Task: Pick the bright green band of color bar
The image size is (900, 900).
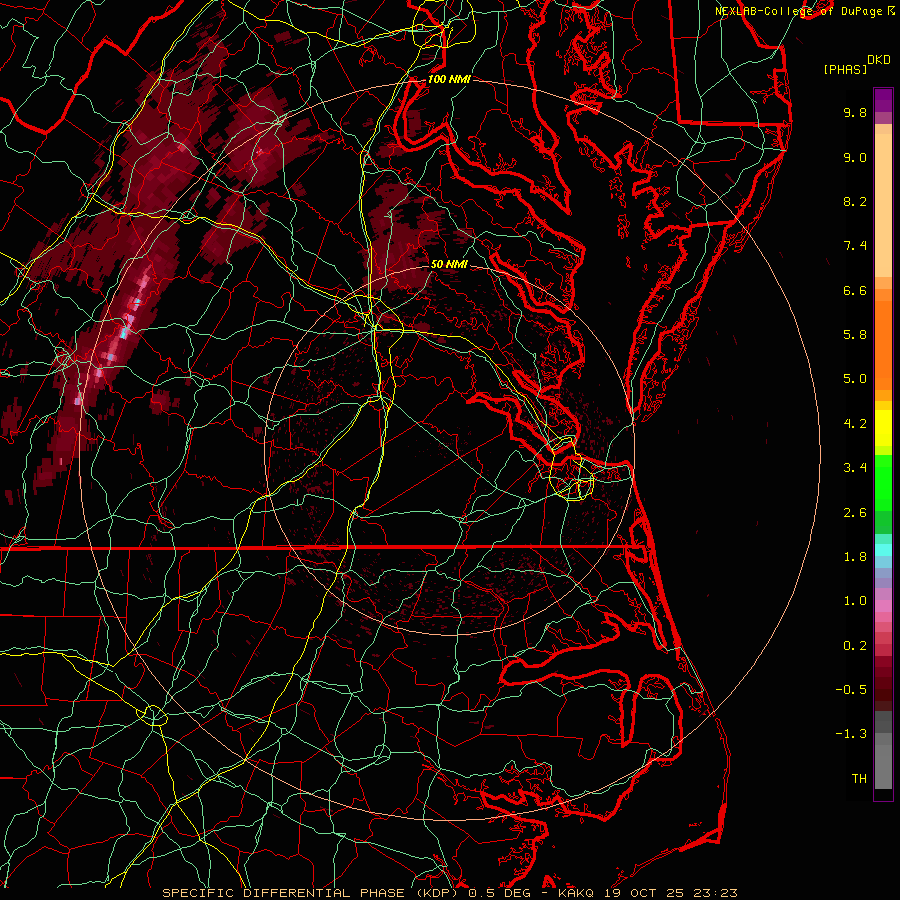Action: 883,482
